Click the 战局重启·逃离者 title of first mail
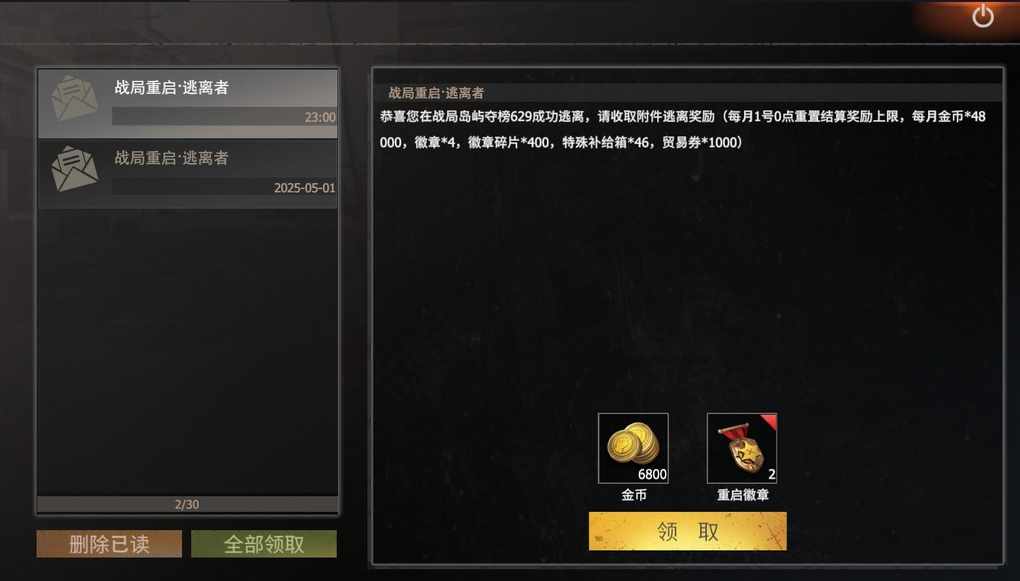 [x=172, y=87]
